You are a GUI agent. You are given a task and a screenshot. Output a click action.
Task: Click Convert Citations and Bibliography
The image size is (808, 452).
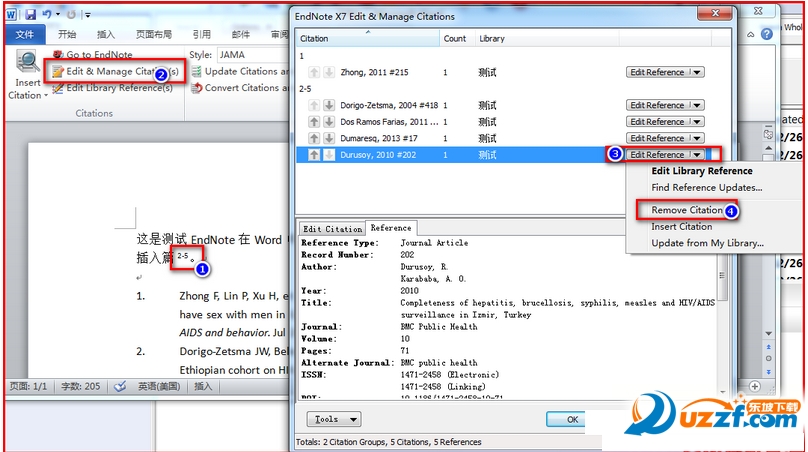pos(240,88)
